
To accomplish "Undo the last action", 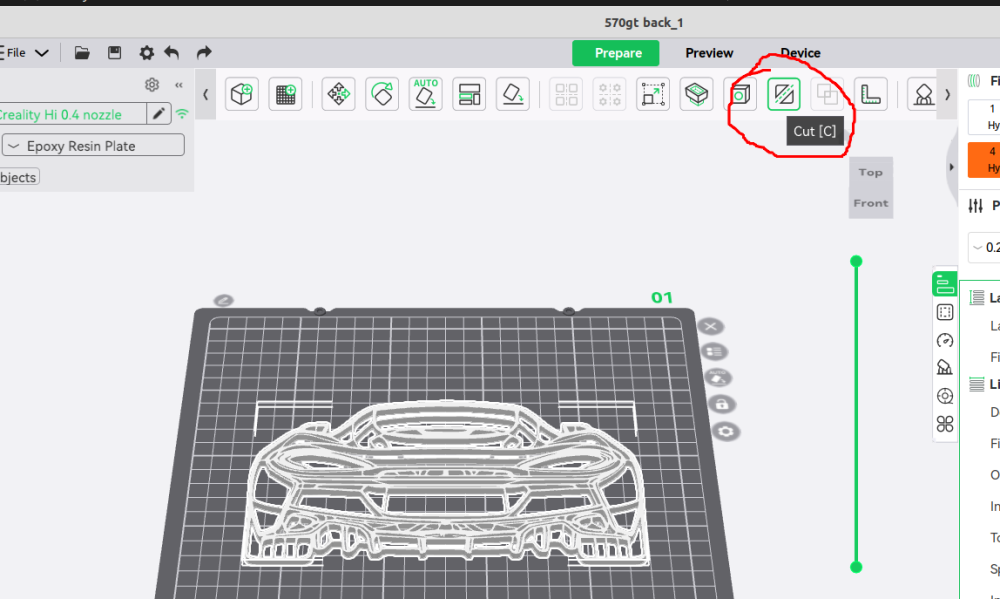I will point(172,53).
